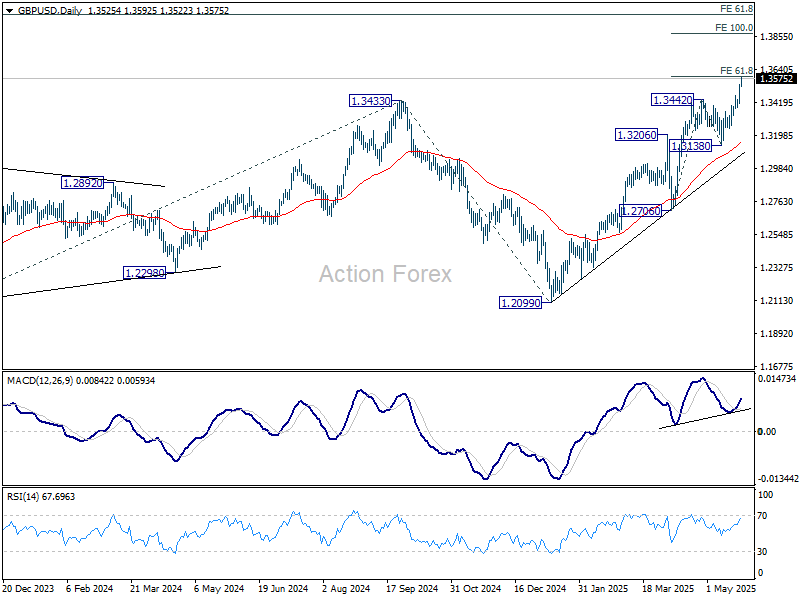Click the 20 Dec 2023 date label

point(28,588)
